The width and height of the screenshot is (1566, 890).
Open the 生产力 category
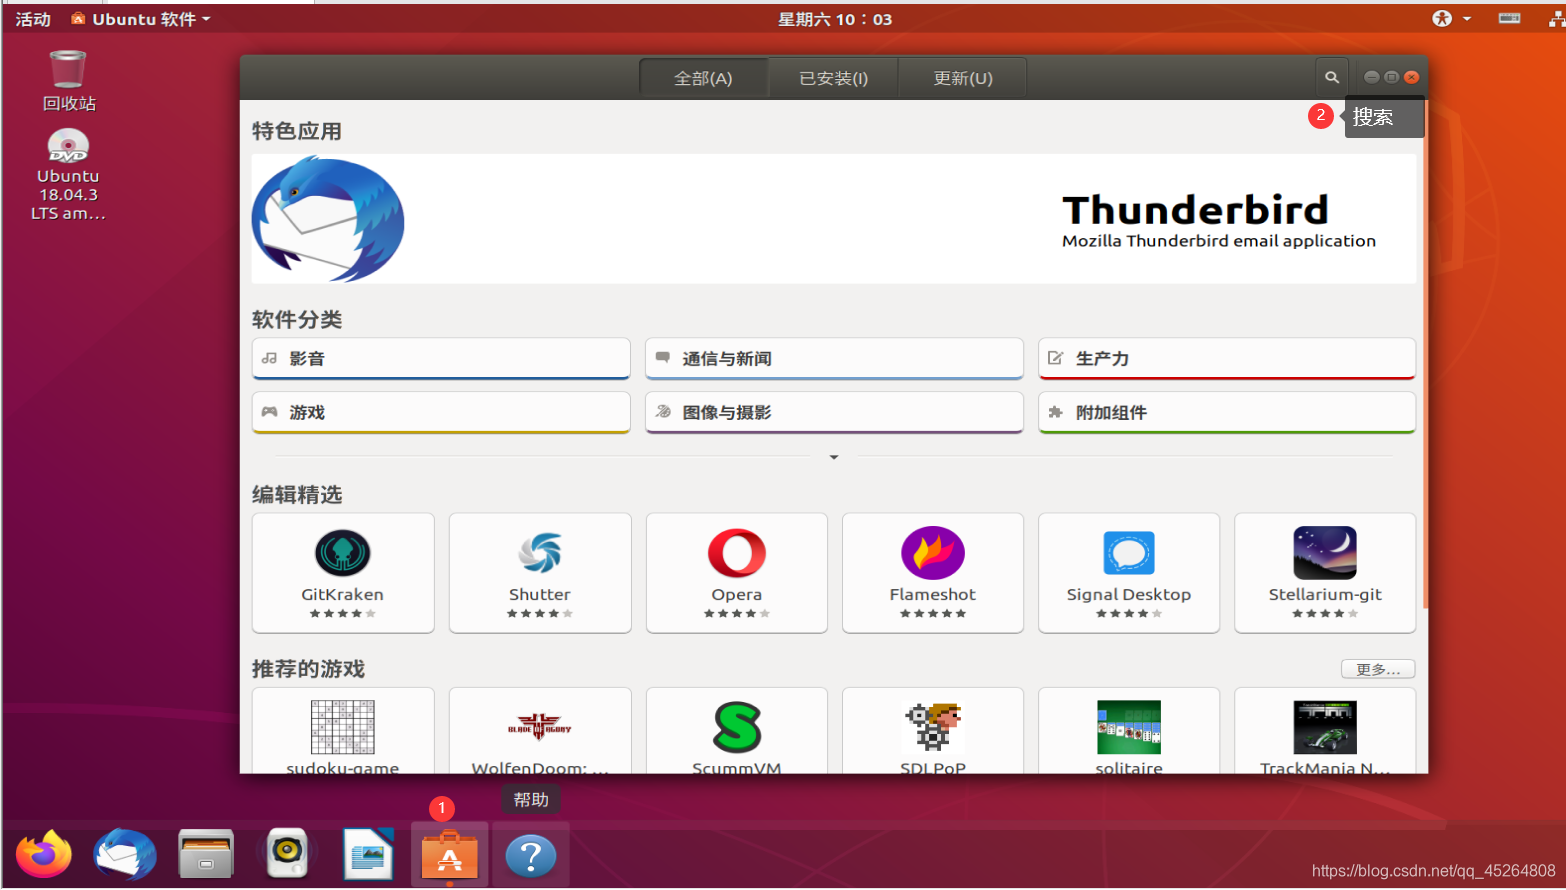click(1225, 358)
